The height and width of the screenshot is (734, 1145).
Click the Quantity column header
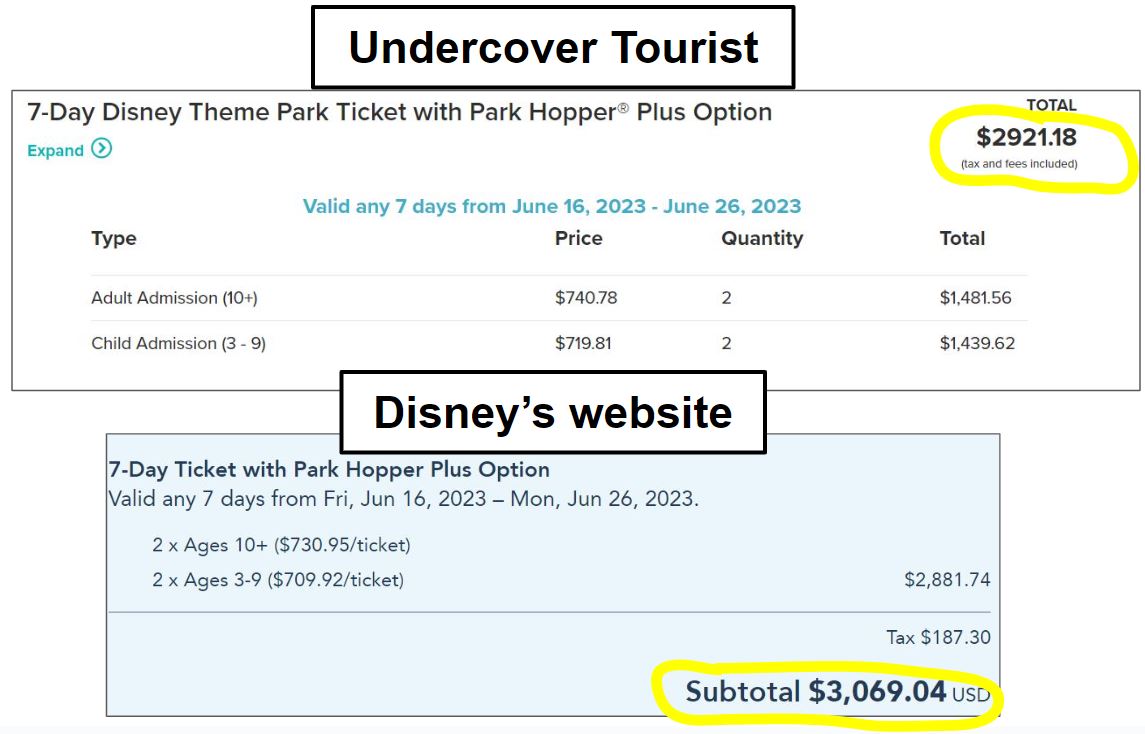(762, 238)
